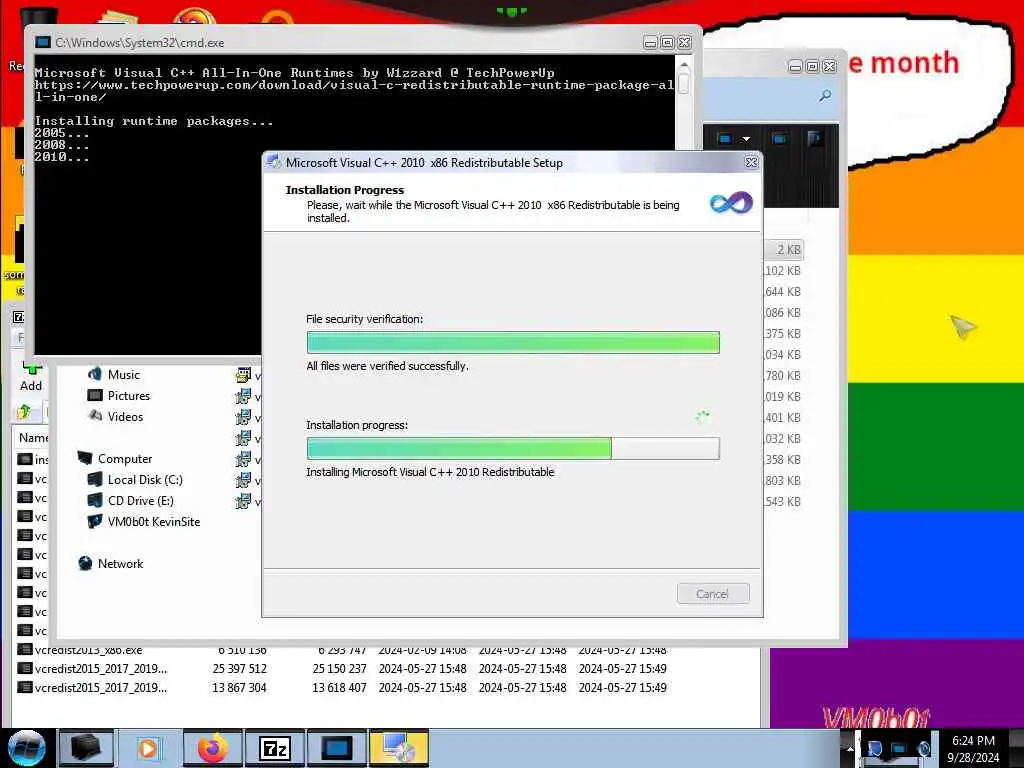The image size is (1024, 768).
Task: Click the cmd.exe scrollbar up arrow
Action: click(x=684, y=65)
